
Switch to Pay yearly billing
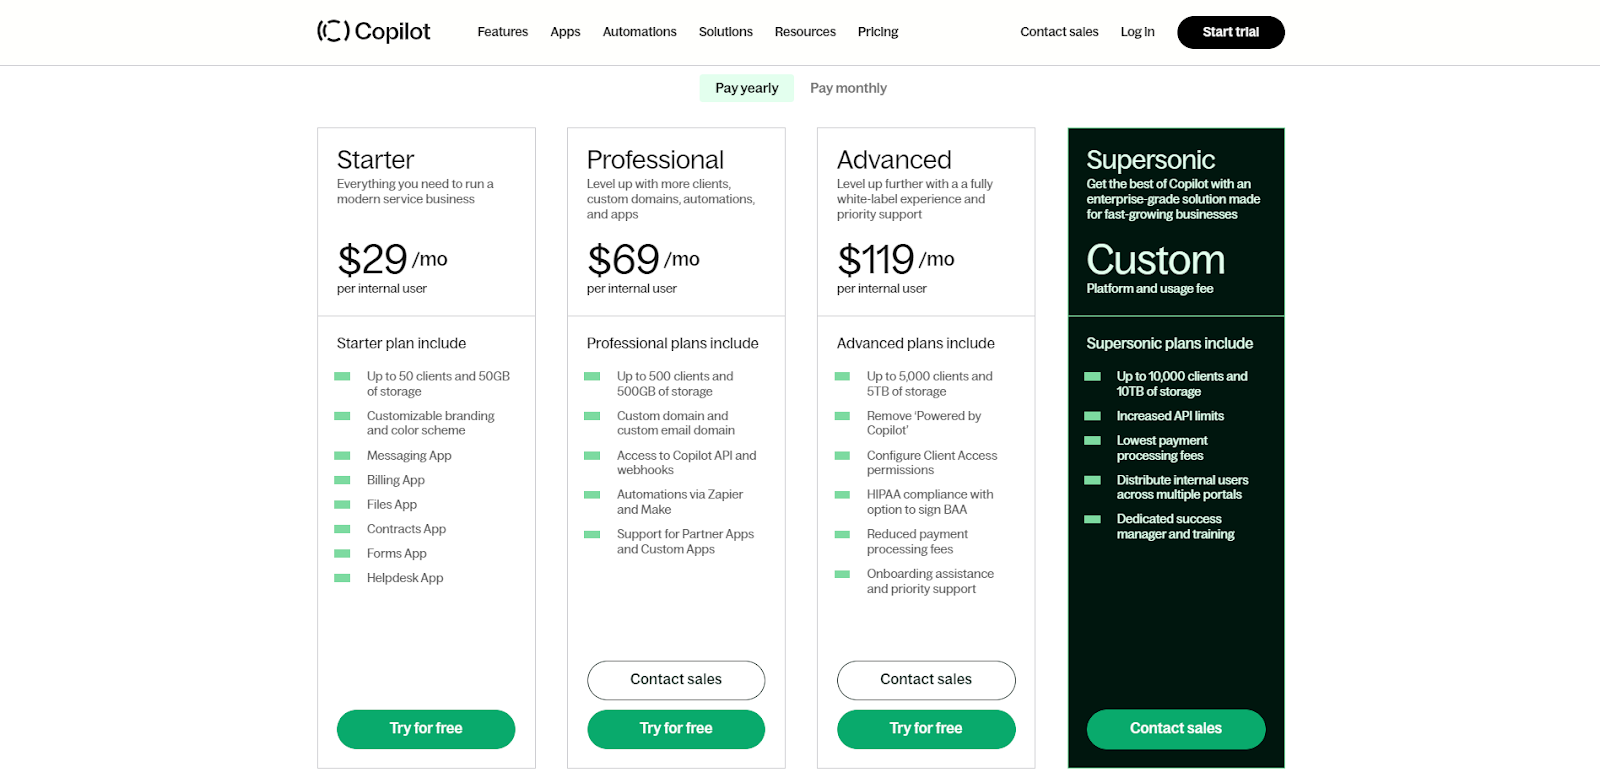pos(746,87)
